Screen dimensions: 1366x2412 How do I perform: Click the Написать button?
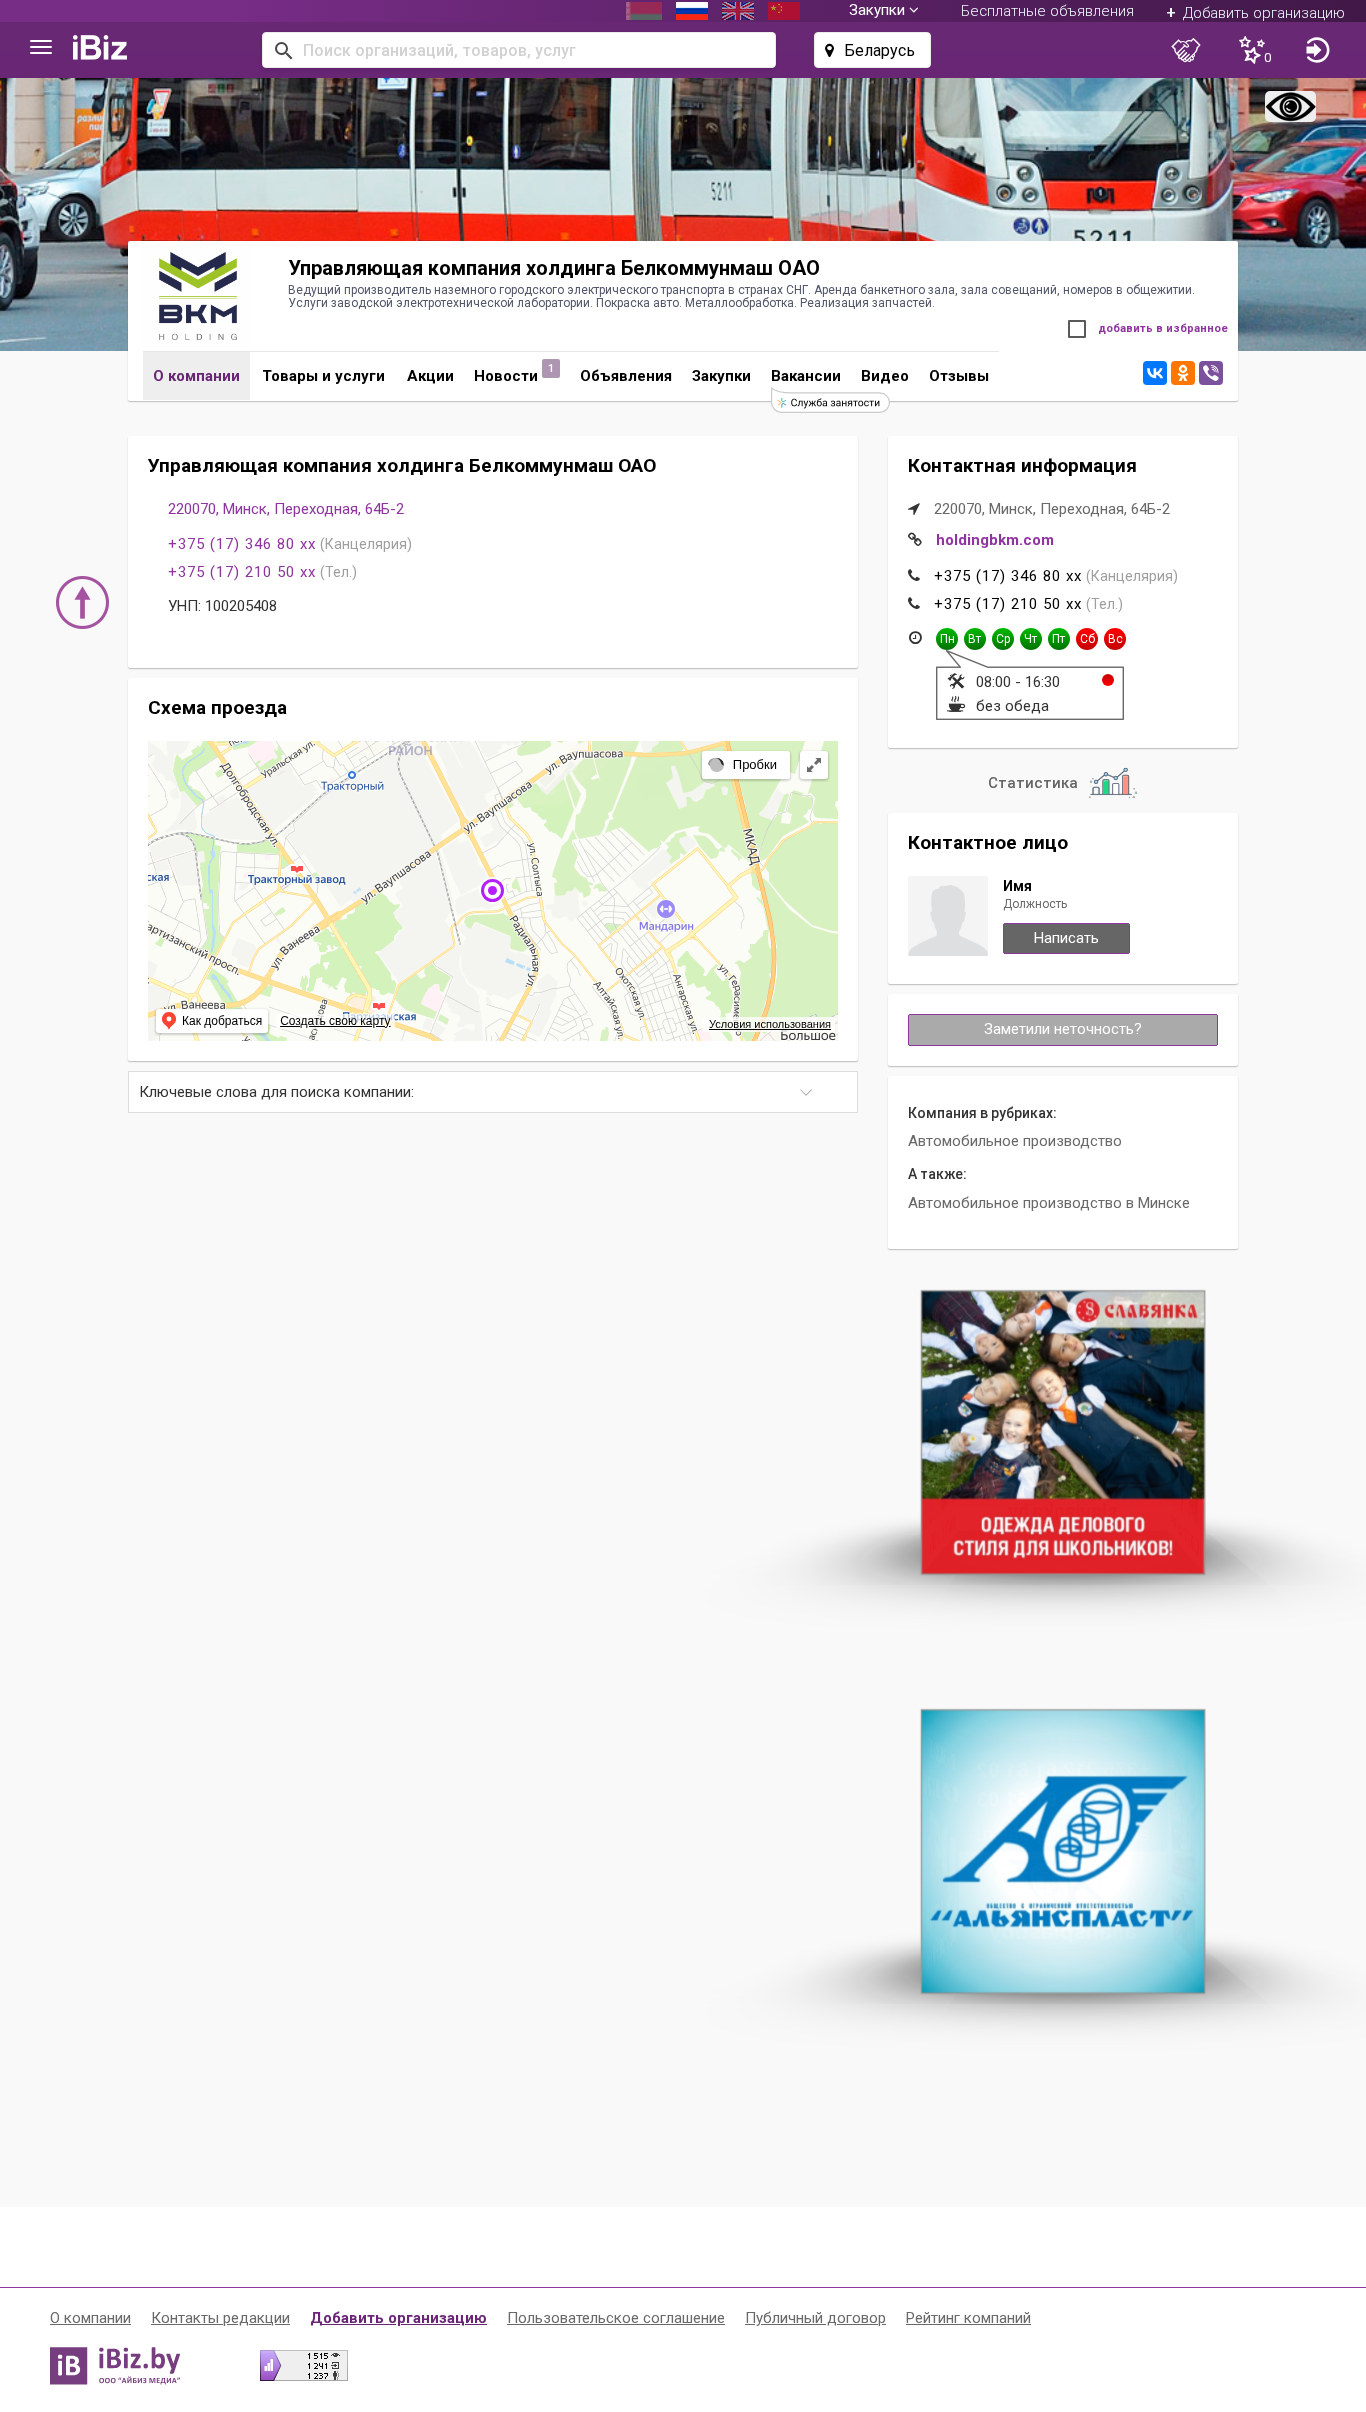[x=1066, y=938]
